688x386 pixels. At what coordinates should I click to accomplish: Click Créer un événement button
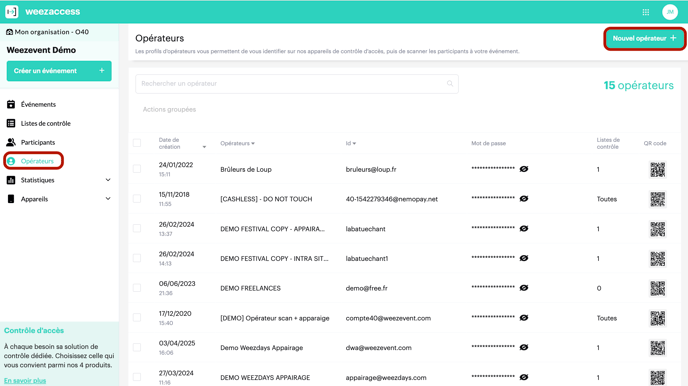(x=59, y=71)
